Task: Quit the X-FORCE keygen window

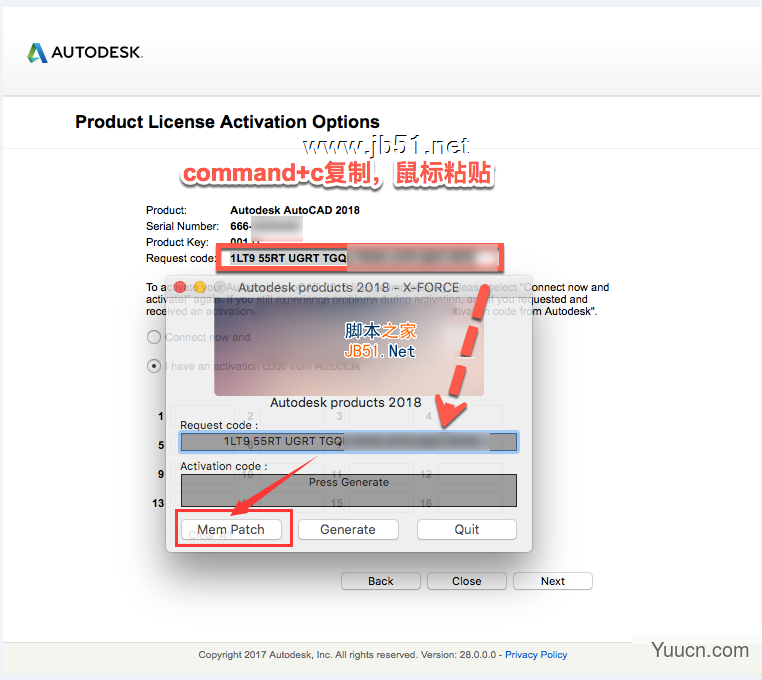Action: point(467,529)
